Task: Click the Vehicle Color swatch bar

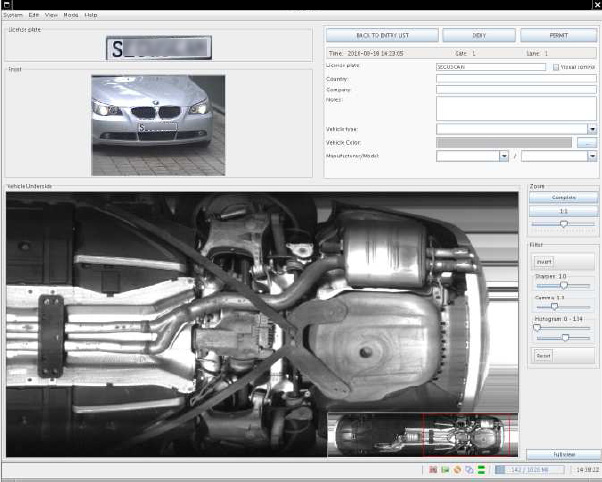Action: (504, 143)
